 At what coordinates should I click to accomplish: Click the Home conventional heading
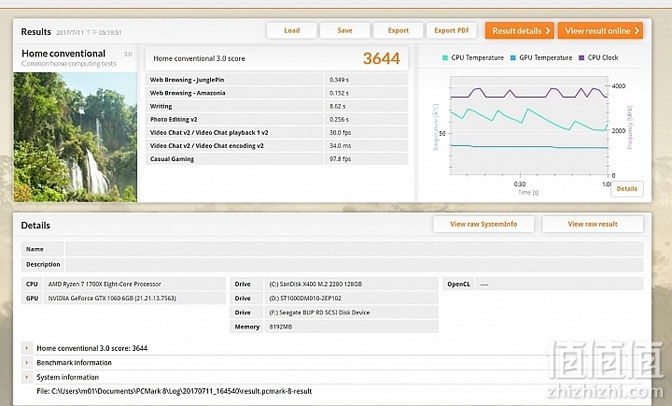pyautogui.click(x=63, y=54)
